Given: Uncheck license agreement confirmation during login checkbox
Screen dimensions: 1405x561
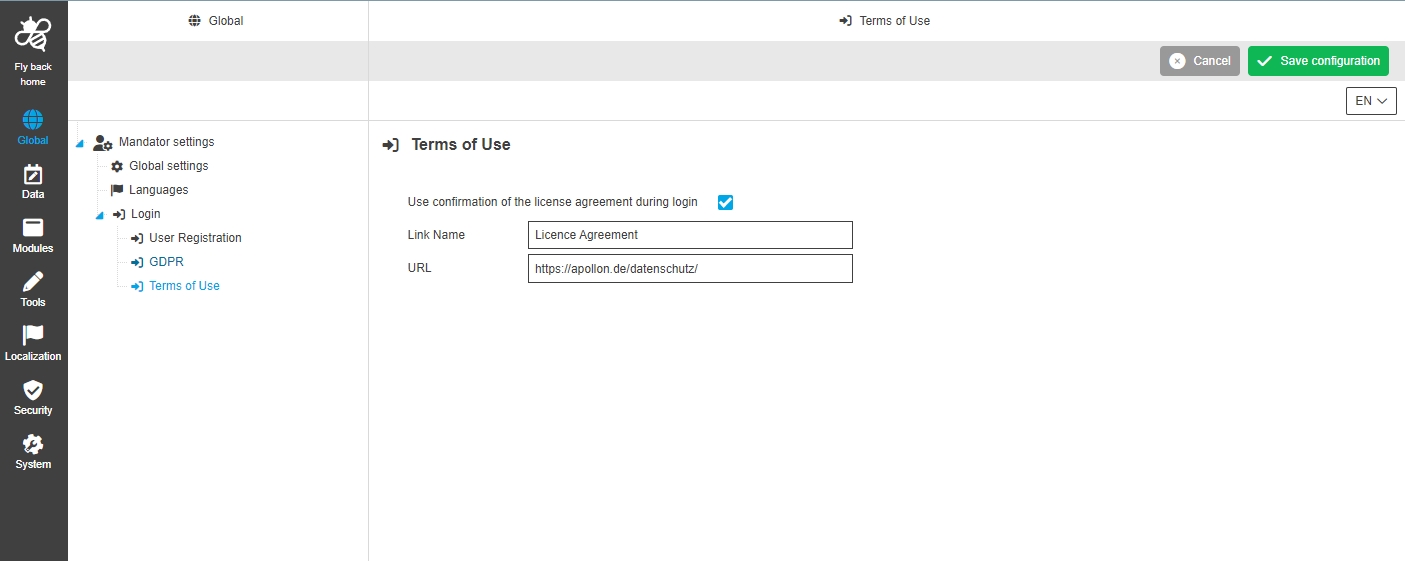Looking at the screenshot, I should coord(726,203).
